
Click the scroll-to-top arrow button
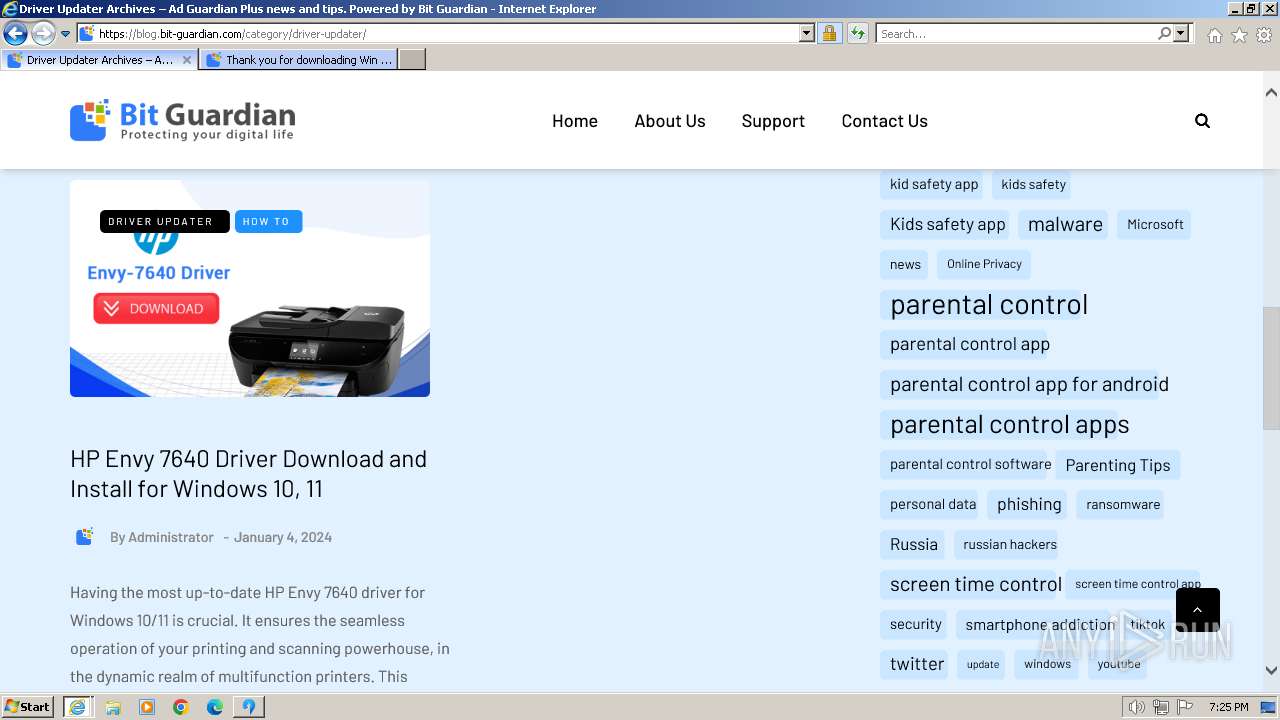[x=1198, y=610]
